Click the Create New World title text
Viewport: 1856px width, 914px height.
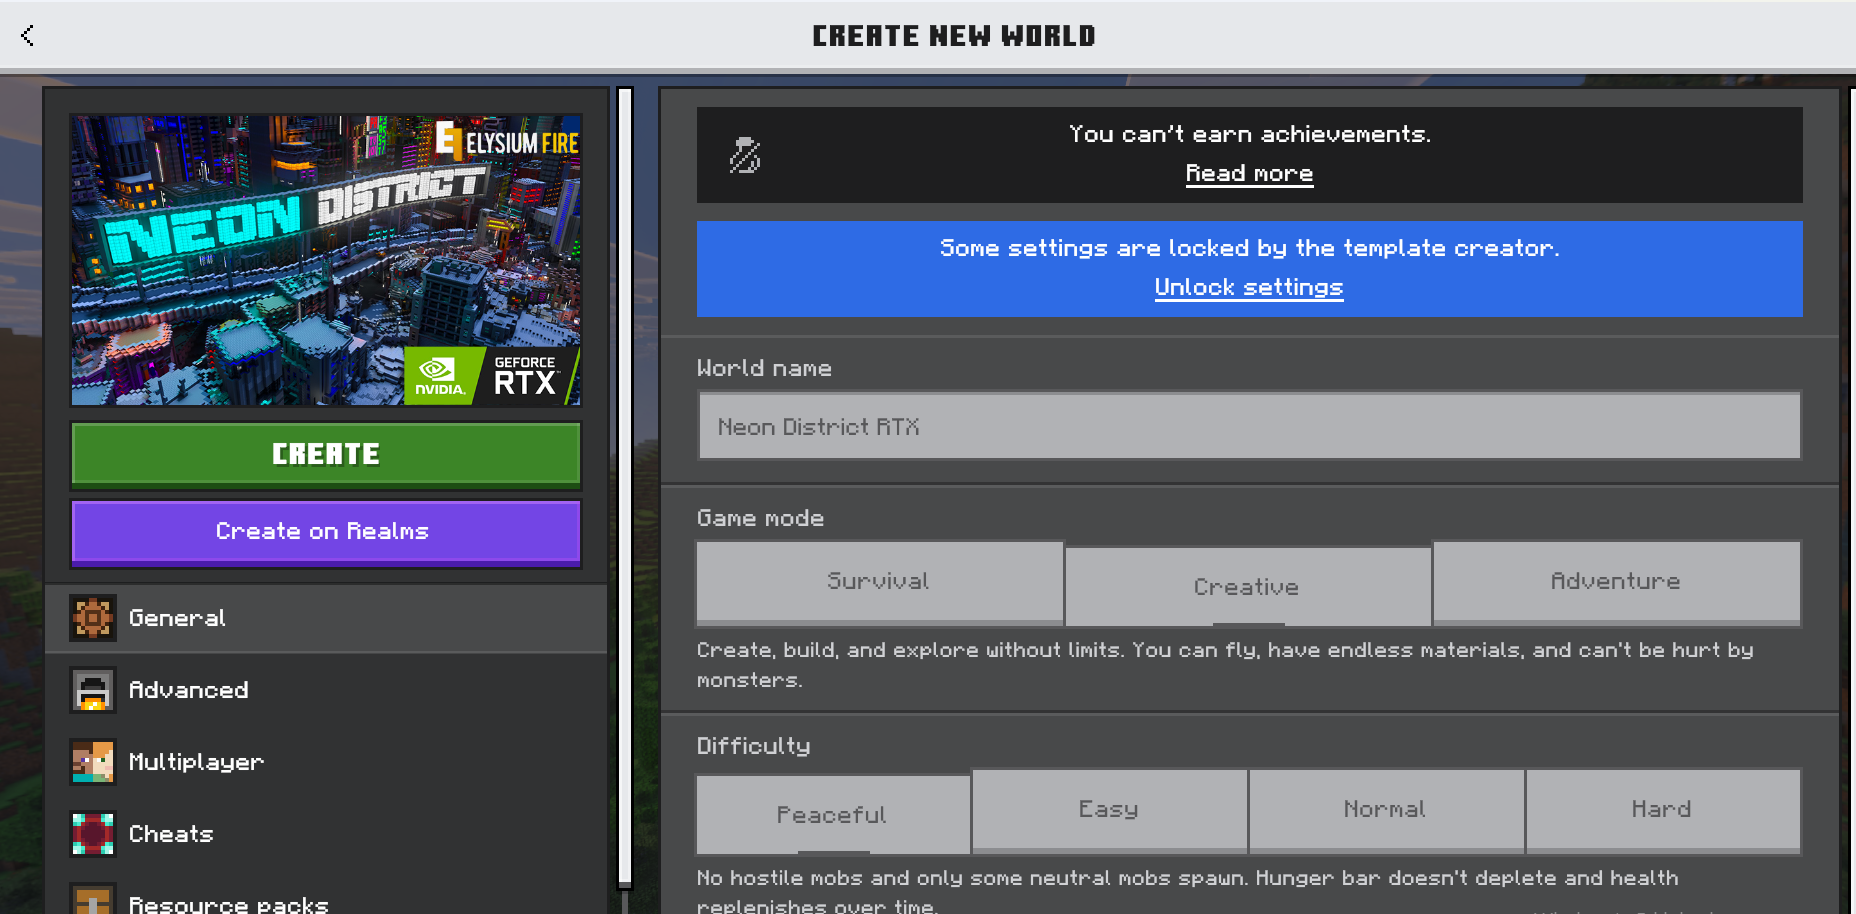(x=954, y=36)
